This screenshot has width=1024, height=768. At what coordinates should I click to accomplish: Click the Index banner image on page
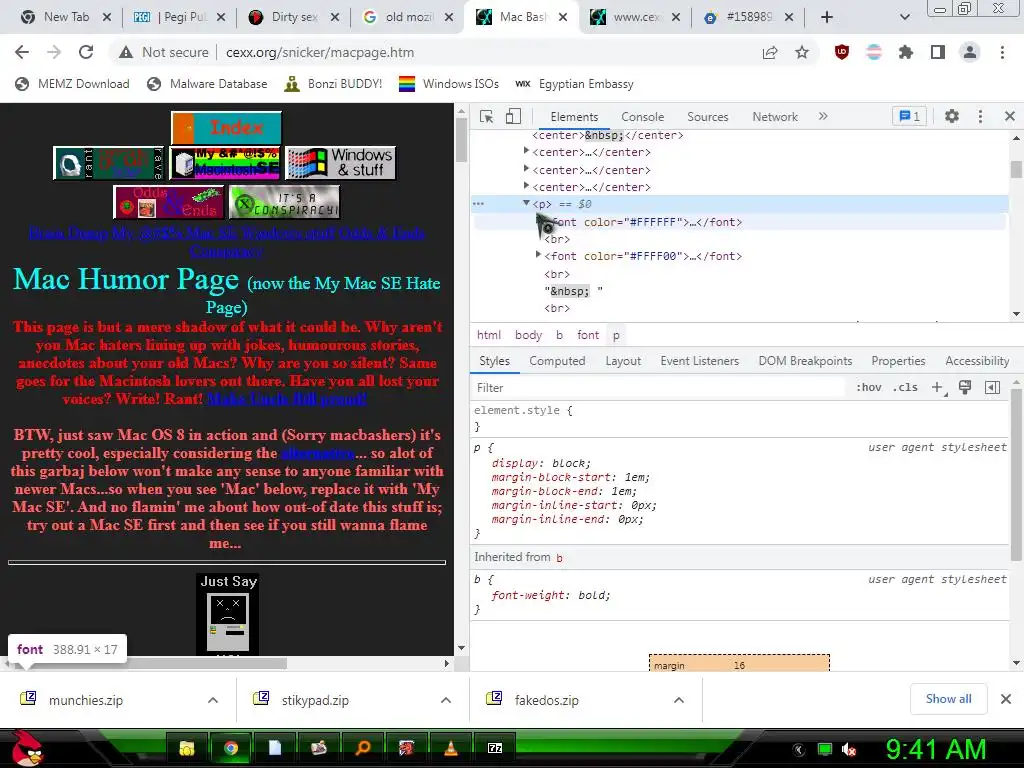[226, 127]
